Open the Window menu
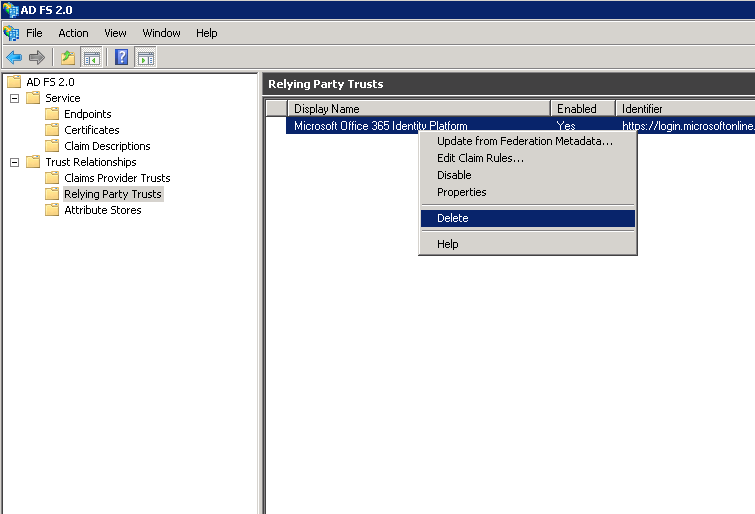 point(161,33)
